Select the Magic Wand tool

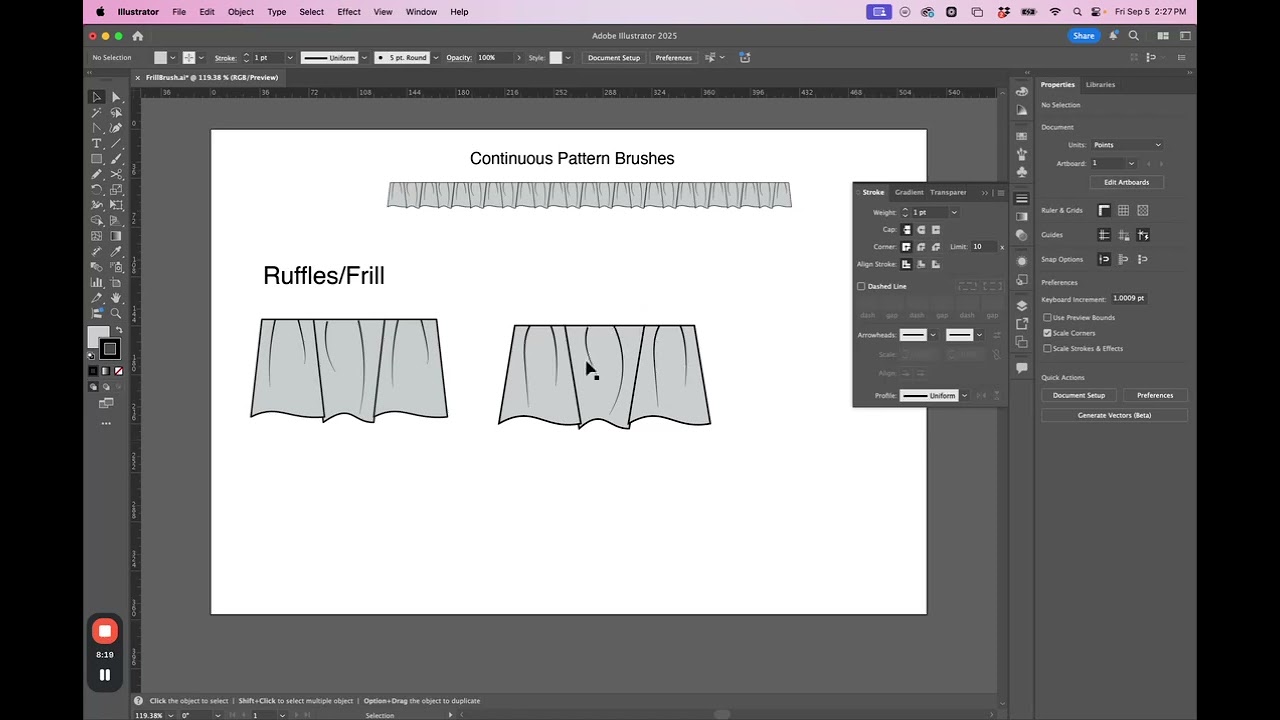[x=97, y=113]
